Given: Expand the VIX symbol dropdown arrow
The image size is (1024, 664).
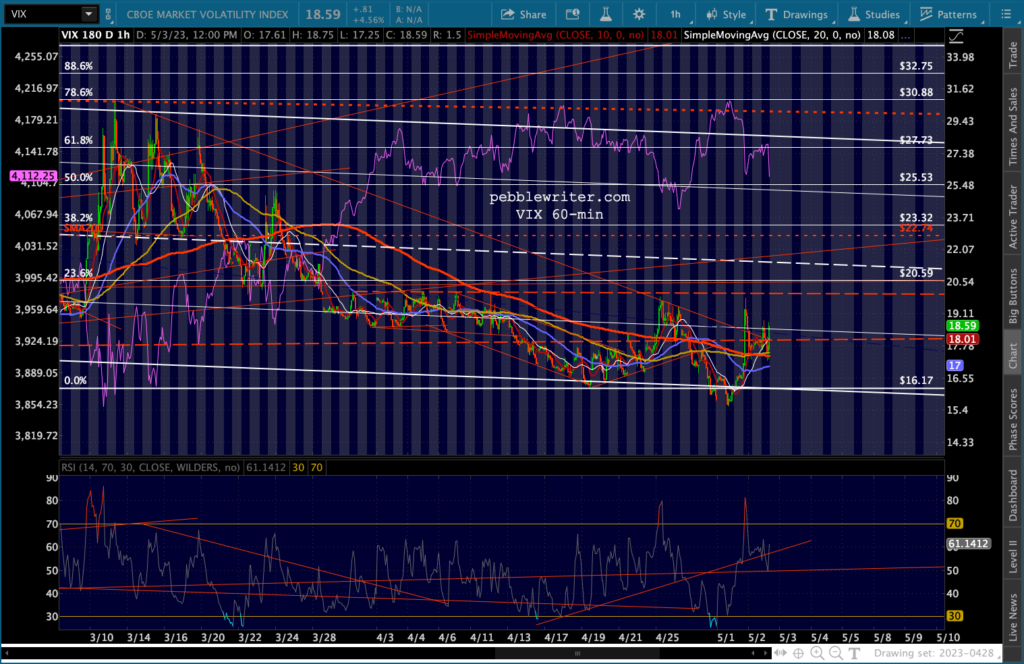Looking at the screenshot, I should [88, 14].
